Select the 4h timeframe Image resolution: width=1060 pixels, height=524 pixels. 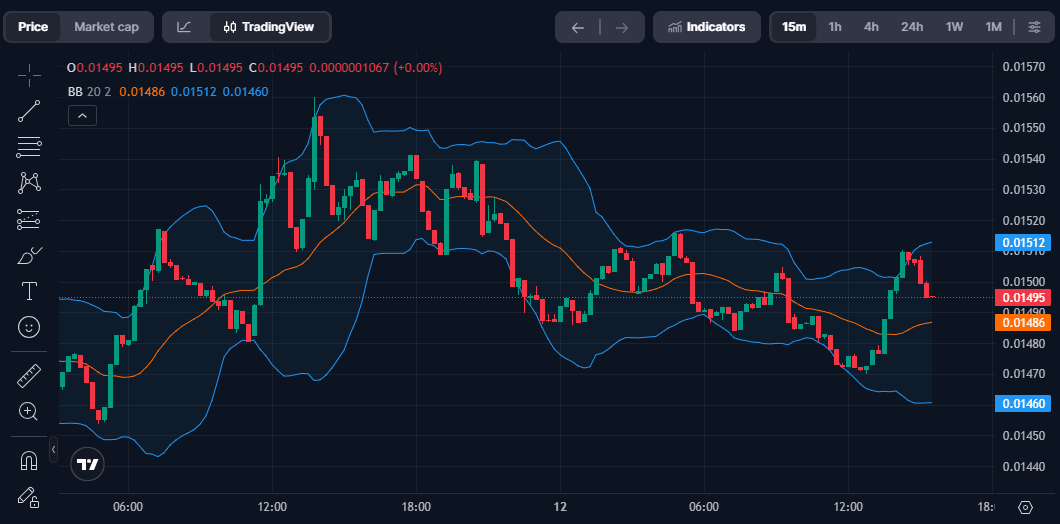pos(871,27)
